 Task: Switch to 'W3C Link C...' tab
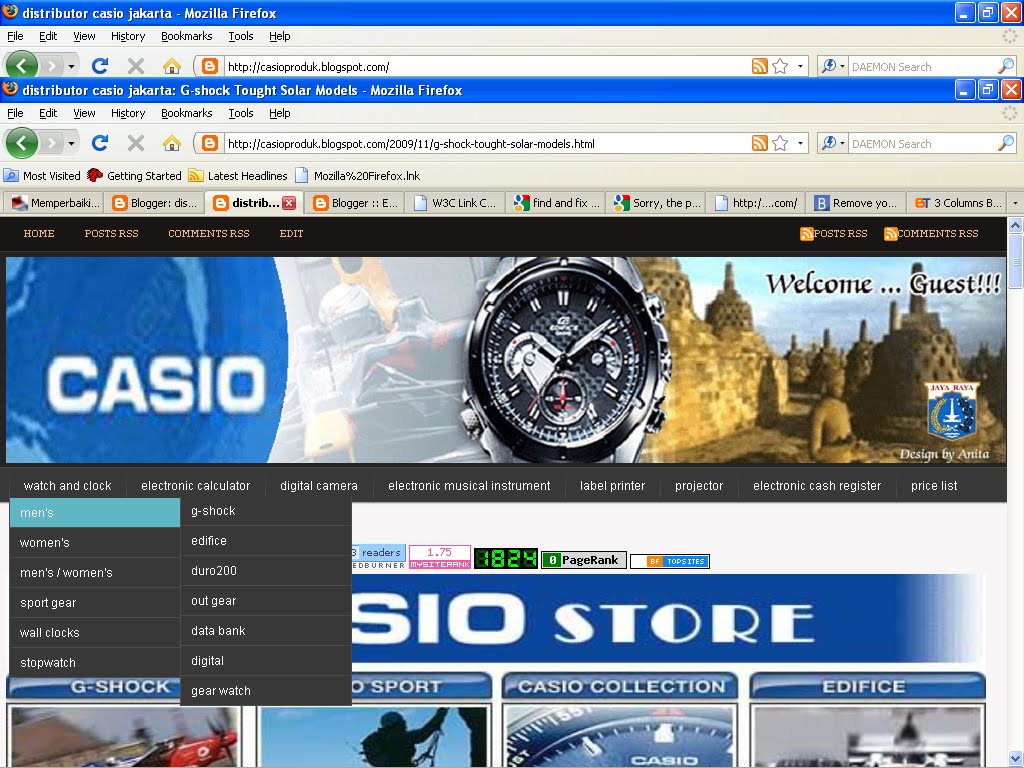point(455,203)
